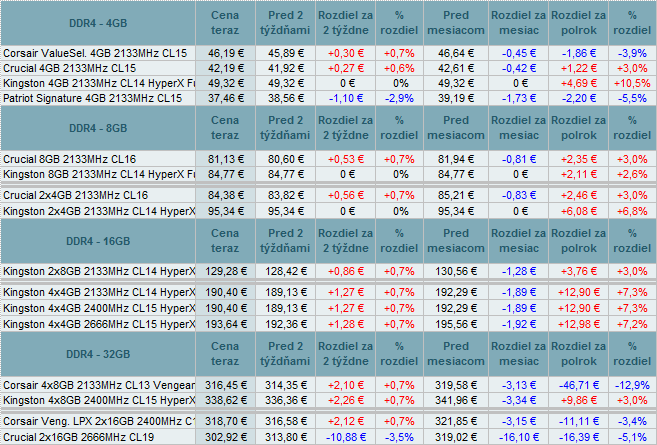This screenshot has width=657, height=445.
Task: Select "Kingston 4x4GB 2133MHz CL14 HyperX" row name
Action: click(99, 292)
